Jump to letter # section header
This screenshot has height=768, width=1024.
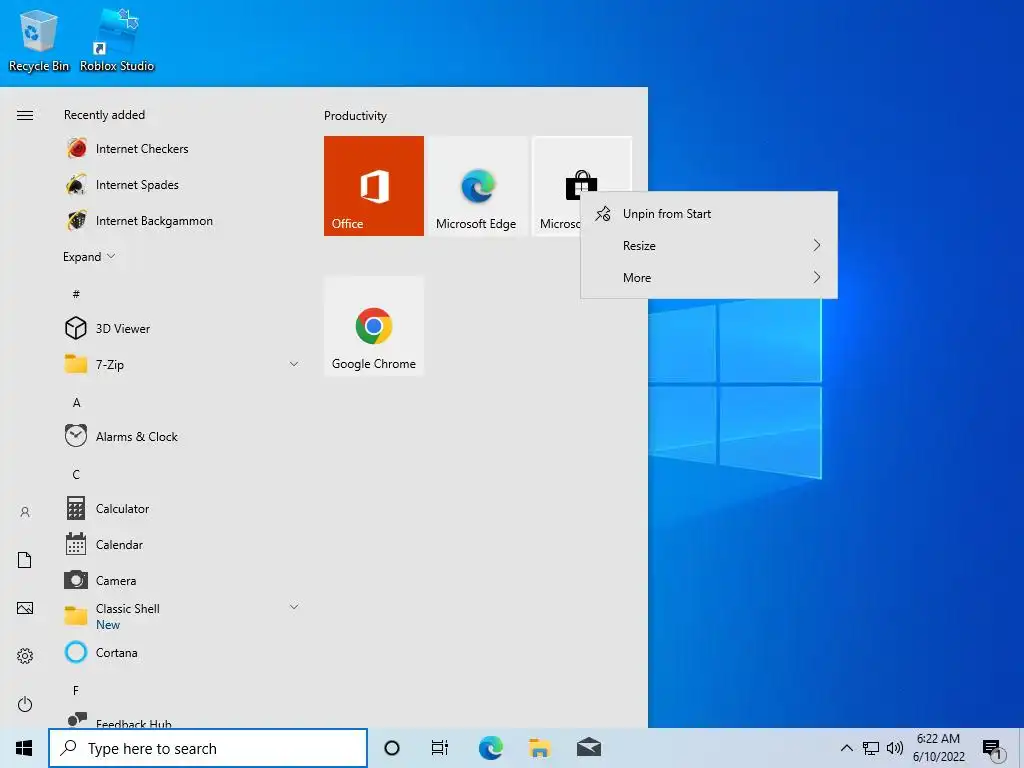(x=76, y=294)
